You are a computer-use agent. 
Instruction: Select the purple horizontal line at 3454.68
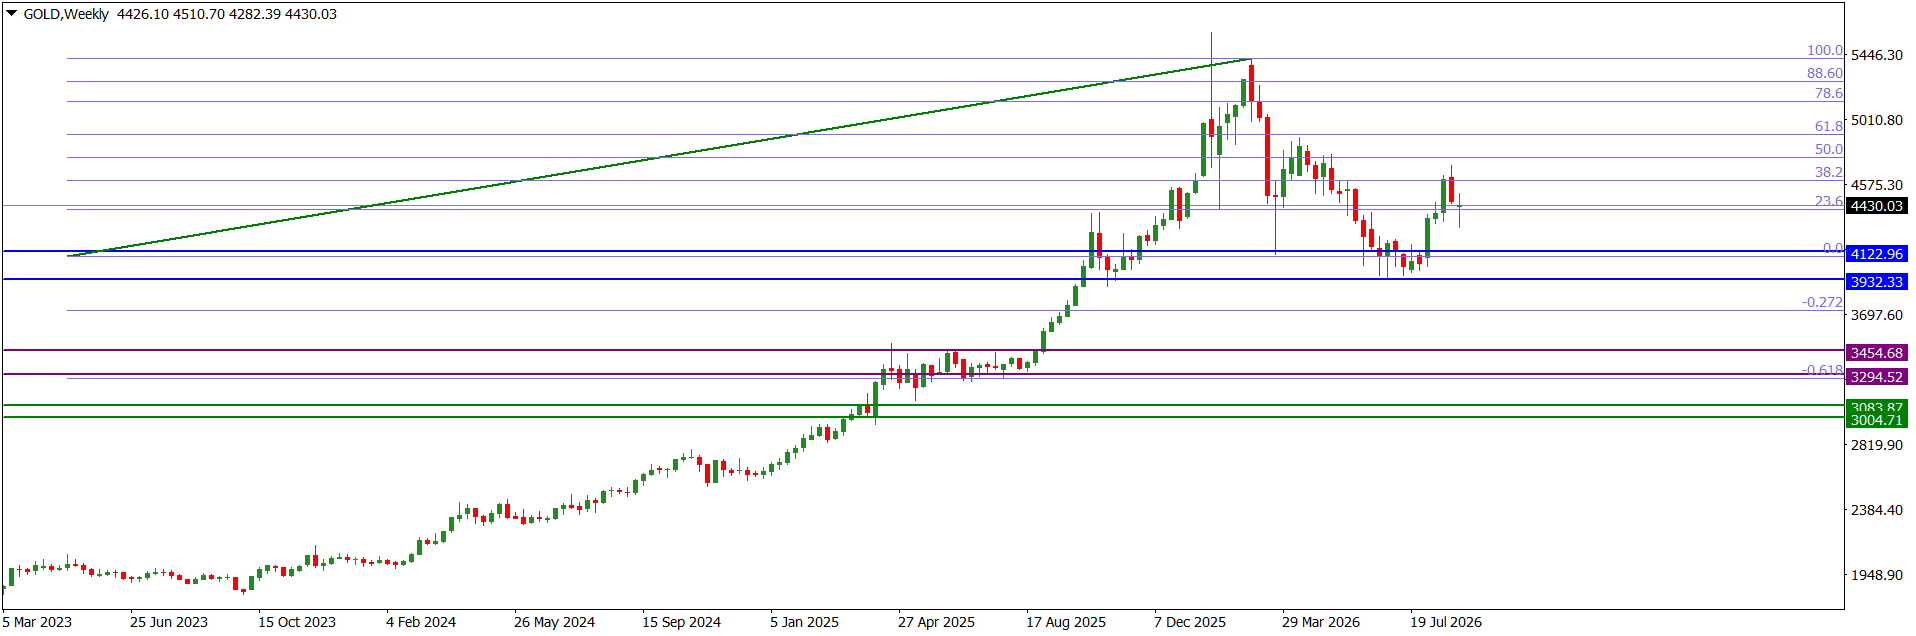tap(923, 350)
